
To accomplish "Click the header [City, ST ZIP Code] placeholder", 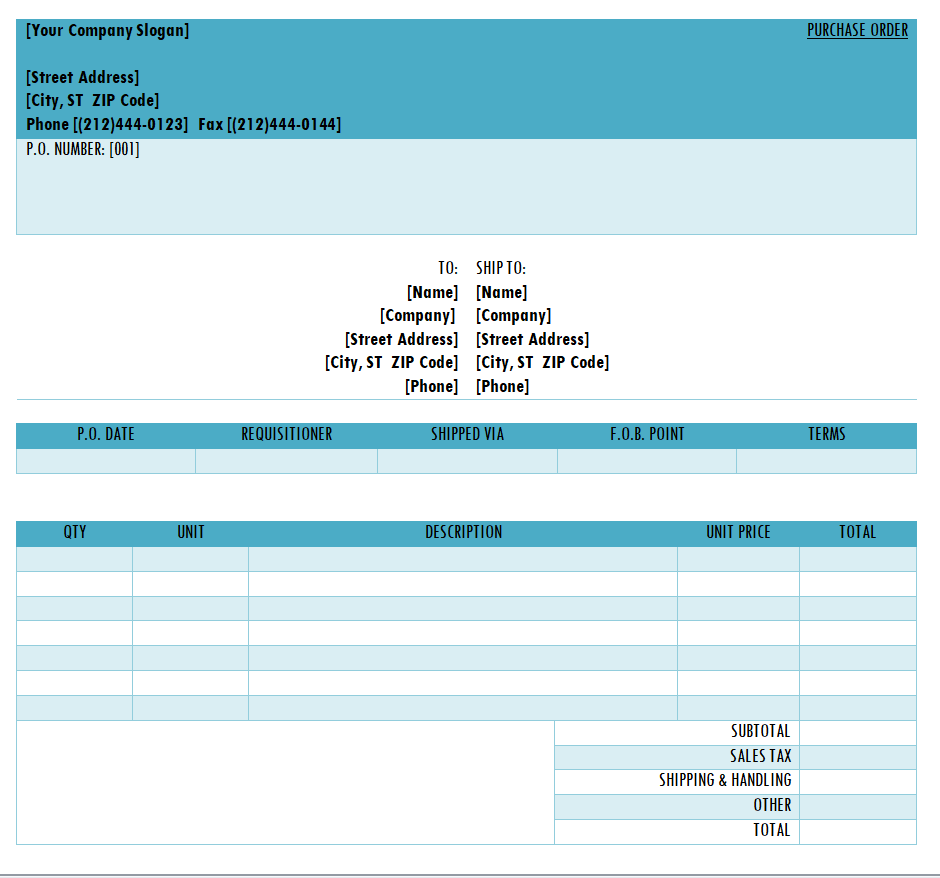I will click(92, 100).
